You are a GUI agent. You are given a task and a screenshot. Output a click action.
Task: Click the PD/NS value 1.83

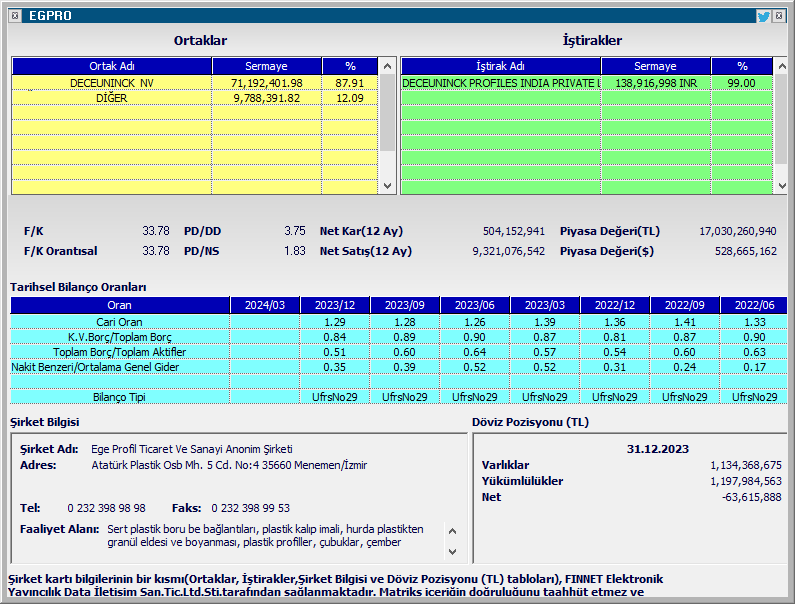point(295,251)
